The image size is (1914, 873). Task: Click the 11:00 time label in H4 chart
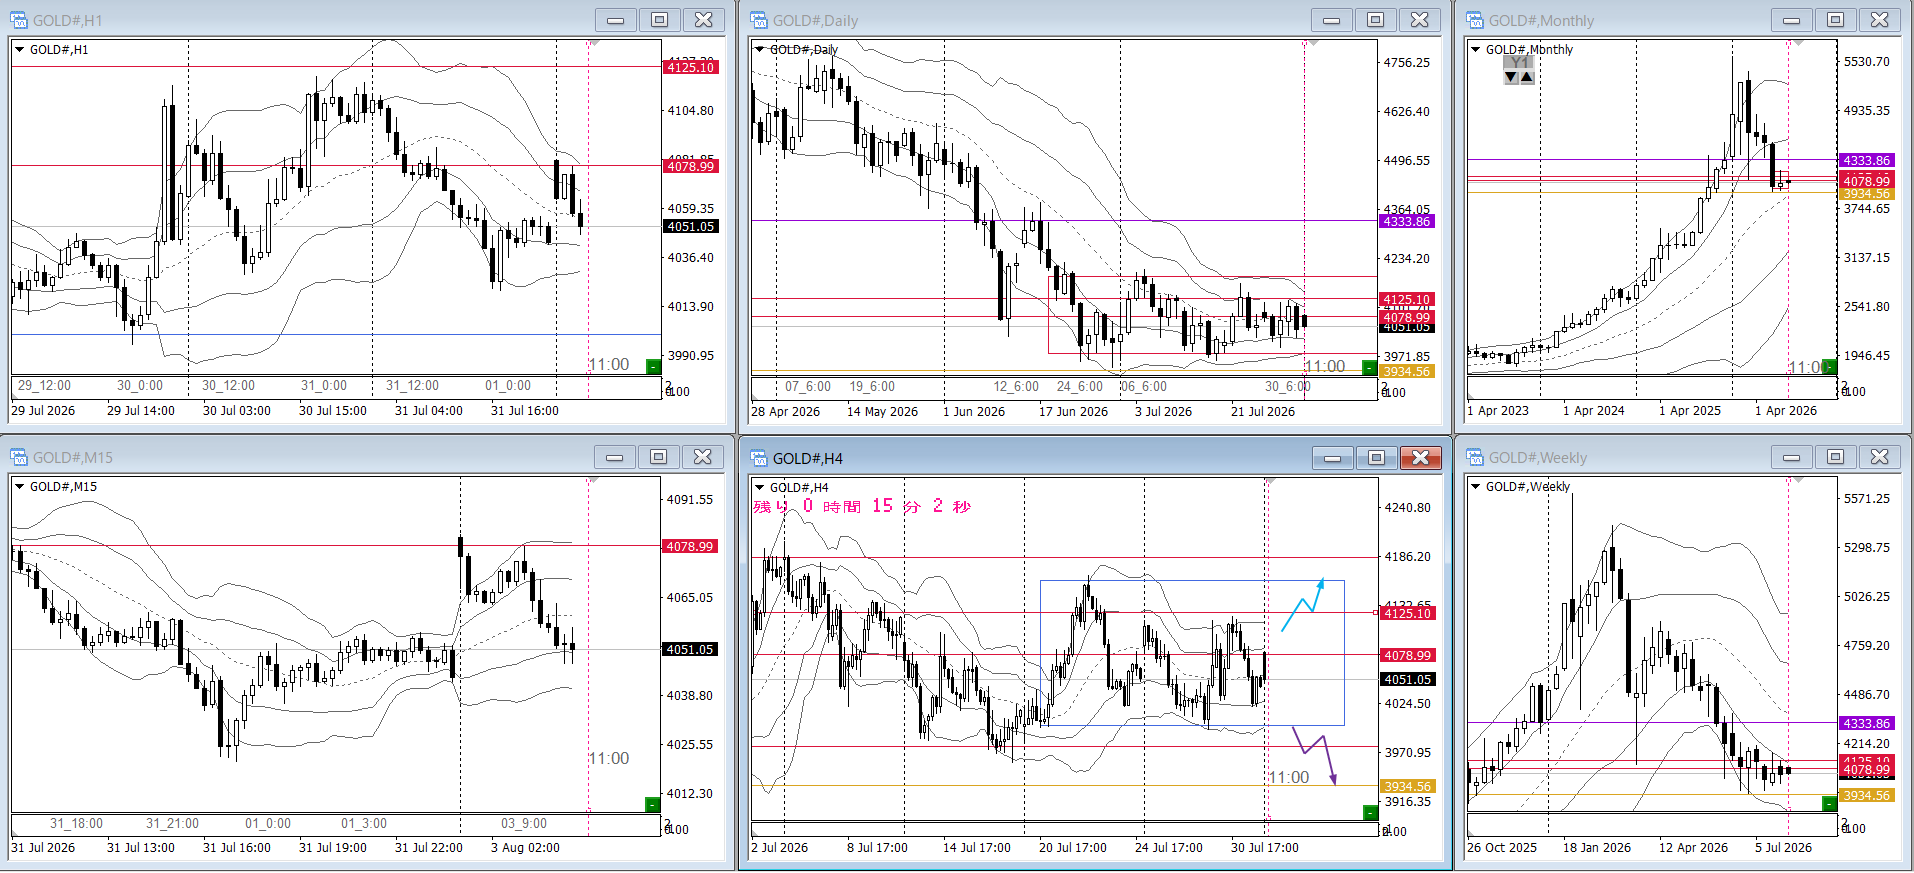point(1288,777)
